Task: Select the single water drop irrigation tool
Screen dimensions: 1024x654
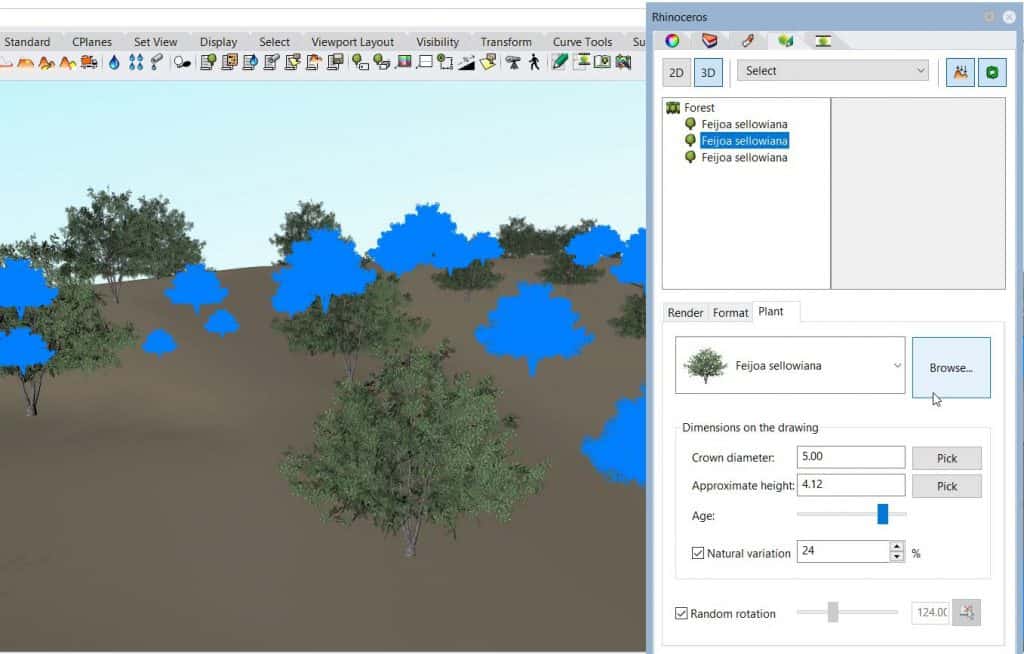Action: [x=114, y=62]
